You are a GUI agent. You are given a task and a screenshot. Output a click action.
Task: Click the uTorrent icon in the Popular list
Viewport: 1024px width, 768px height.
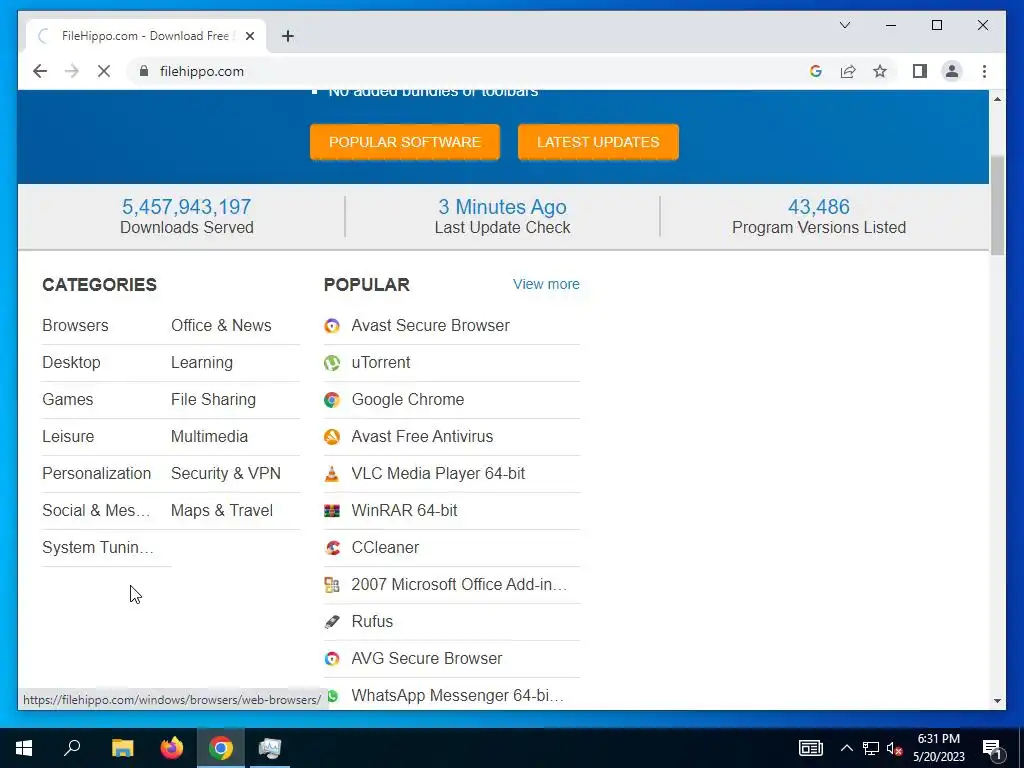coord(332,362)
